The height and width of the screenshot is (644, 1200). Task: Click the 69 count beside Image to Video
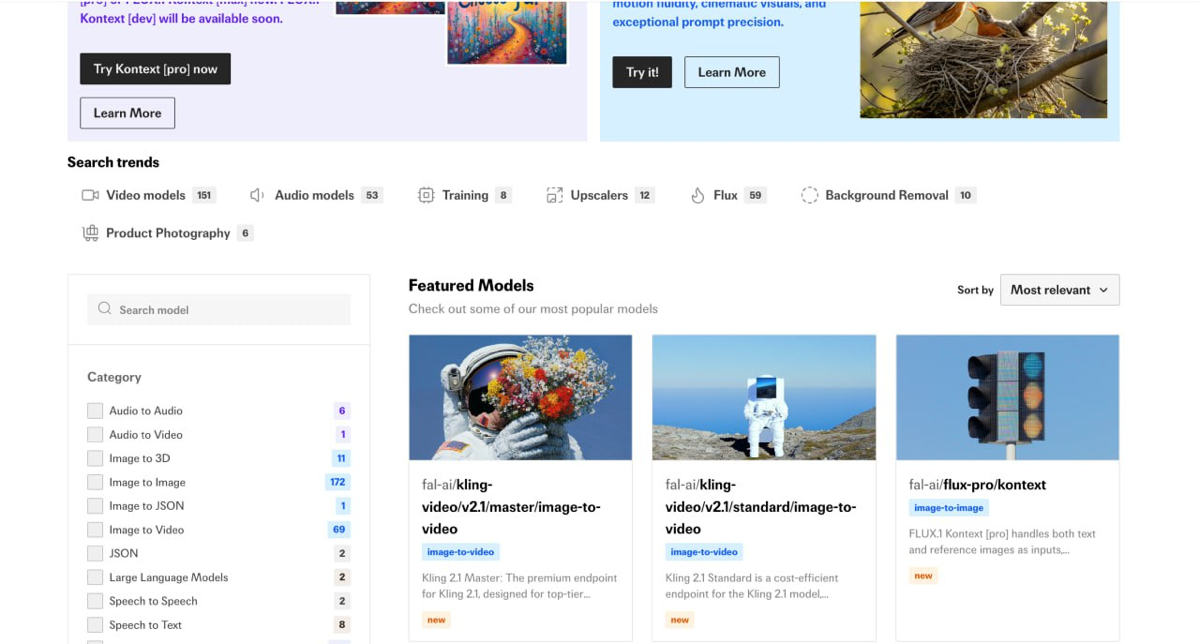[x=339, y=530]
